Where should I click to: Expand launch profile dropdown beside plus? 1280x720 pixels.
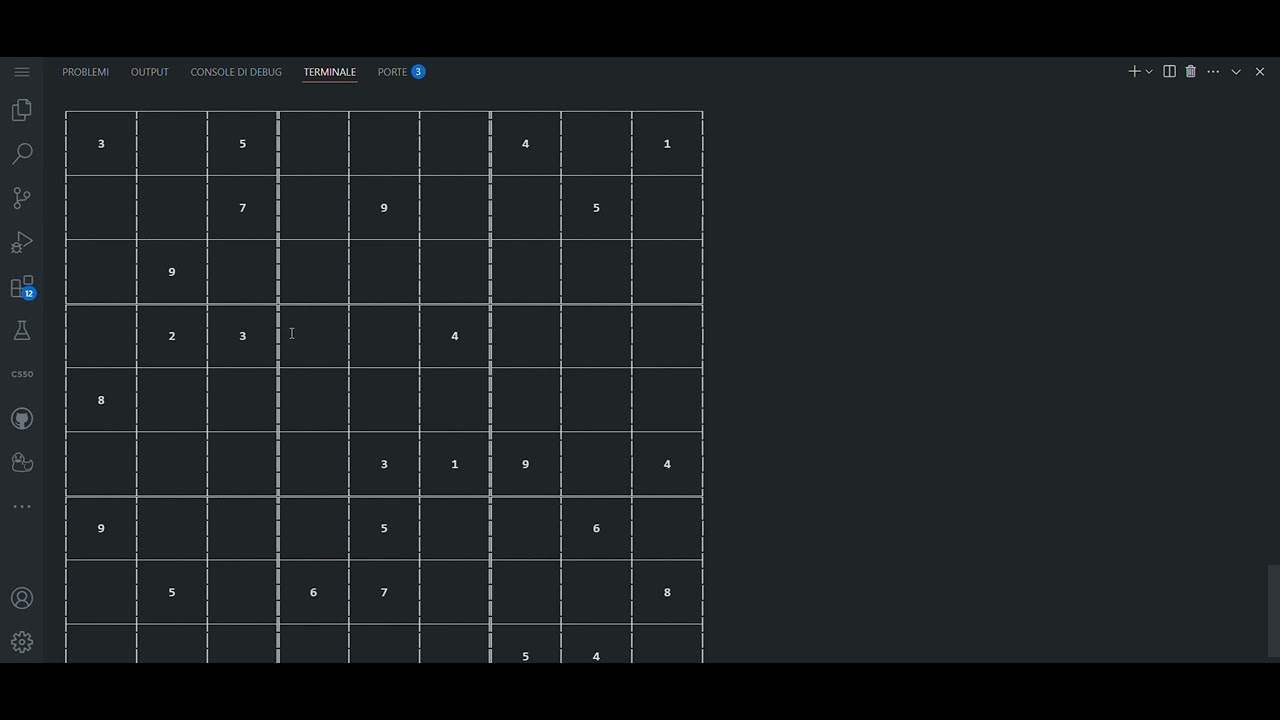[x=1149, y=72]
